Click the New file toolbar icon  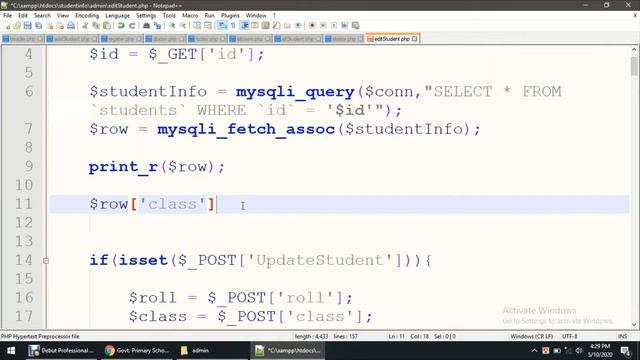(7, 26)
